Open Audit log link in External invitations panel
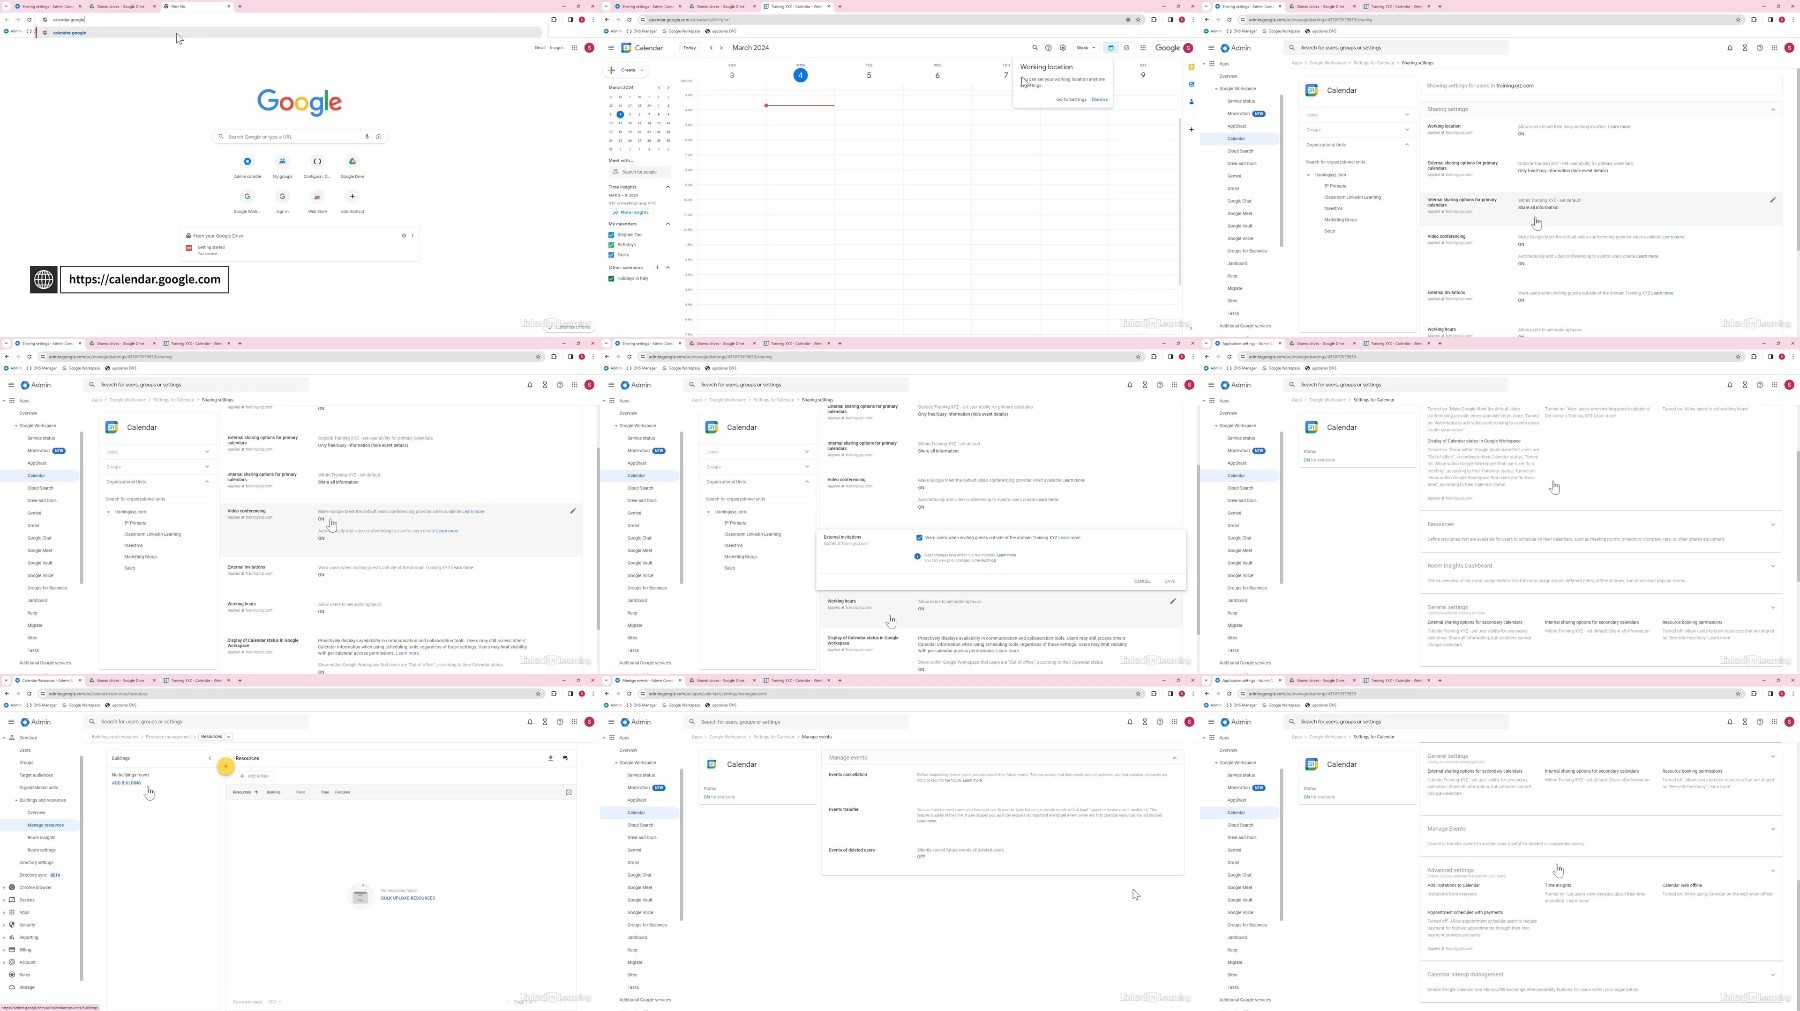1800x1011 pixels. point(990,561)
